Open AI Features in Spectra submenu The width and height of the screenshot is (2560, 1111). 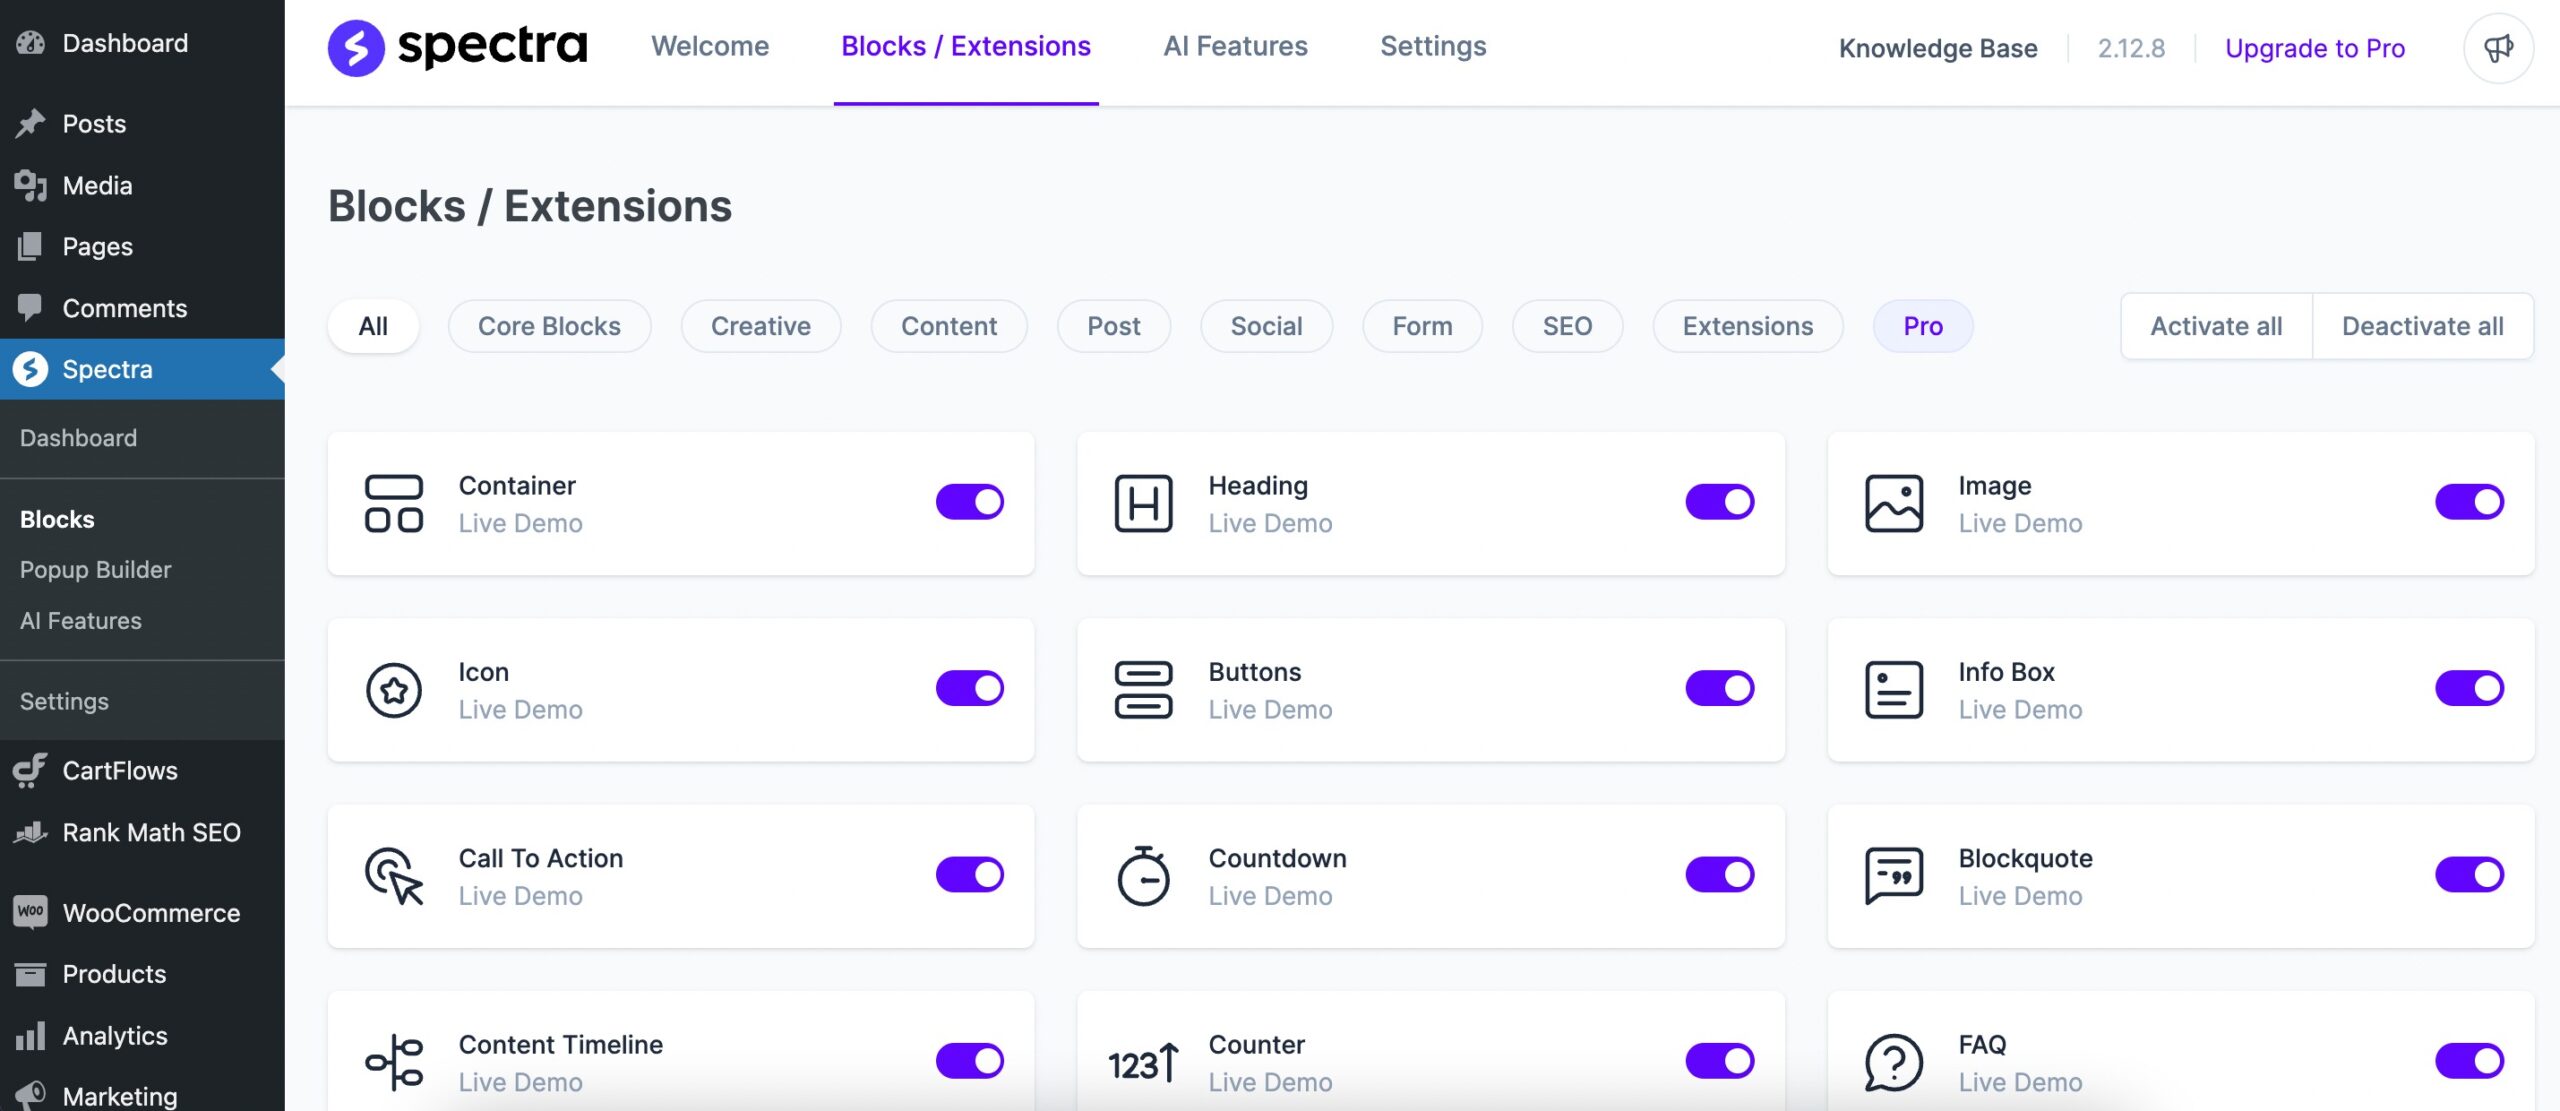80,620
